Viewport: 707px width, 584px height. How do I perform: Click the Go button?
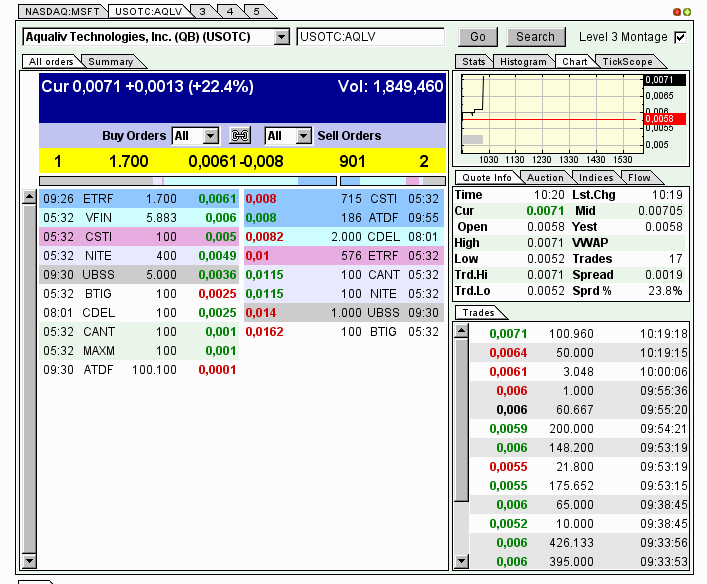coord(478,37)
